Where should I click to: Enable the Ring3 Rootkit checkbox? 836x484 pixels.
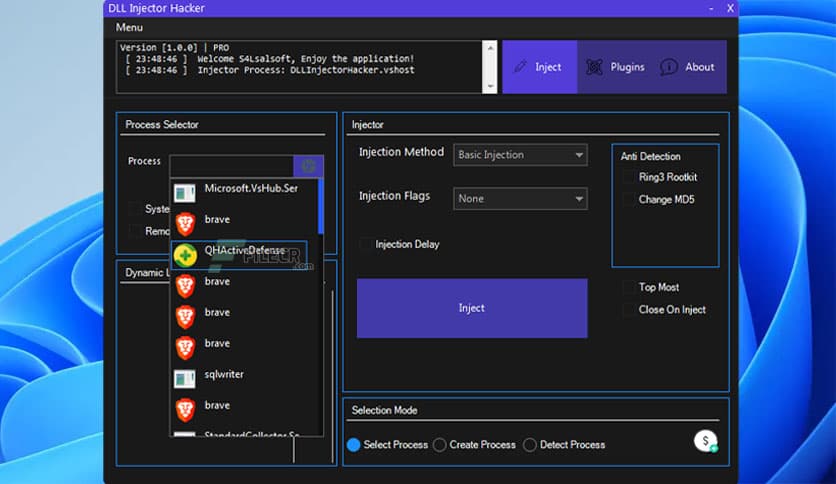(x=627, y=177)
